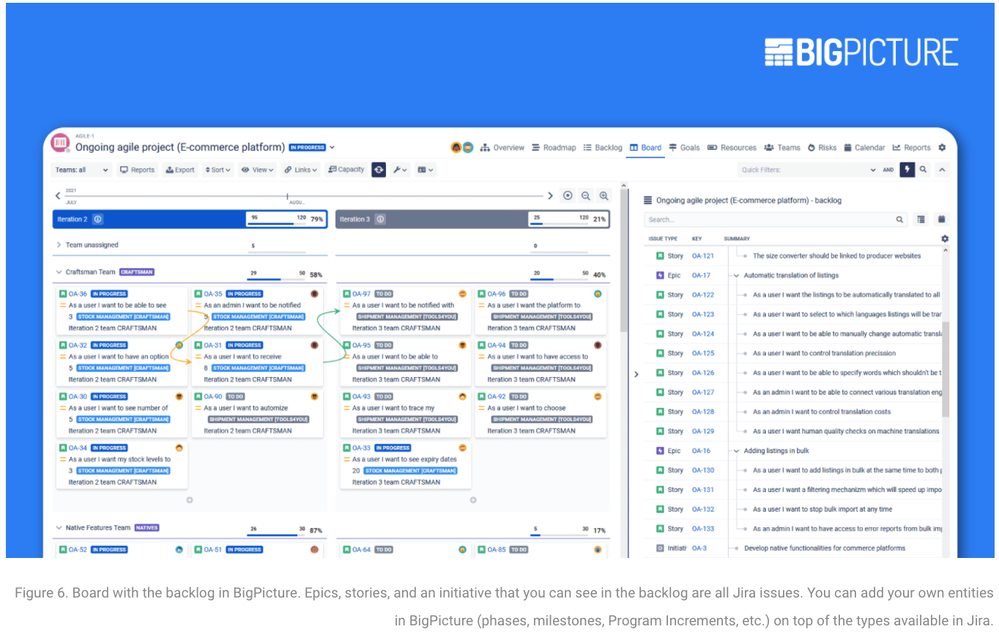Click the magnifier icon beside the lightning bolt

923,169
